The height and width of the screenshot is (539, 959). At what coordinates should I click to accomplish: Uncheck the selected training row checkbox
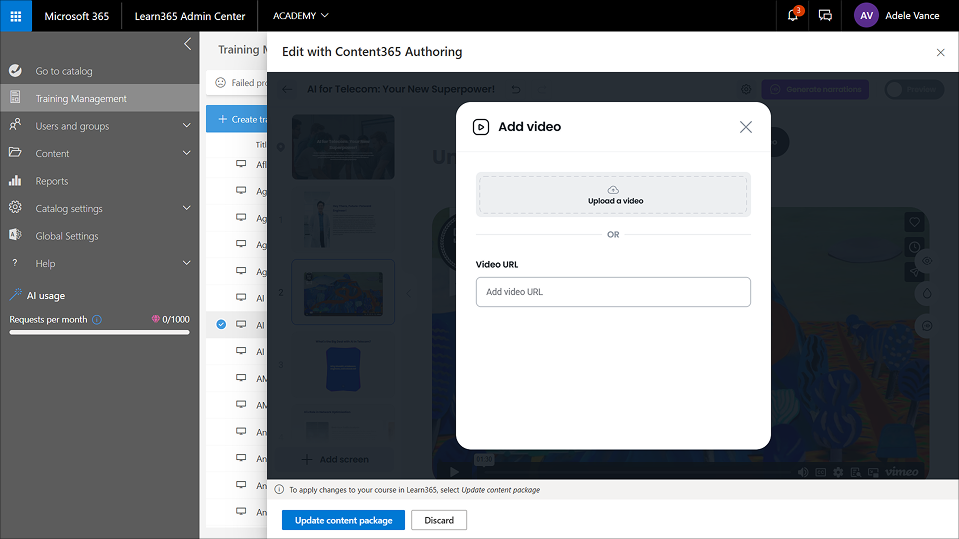221,324
